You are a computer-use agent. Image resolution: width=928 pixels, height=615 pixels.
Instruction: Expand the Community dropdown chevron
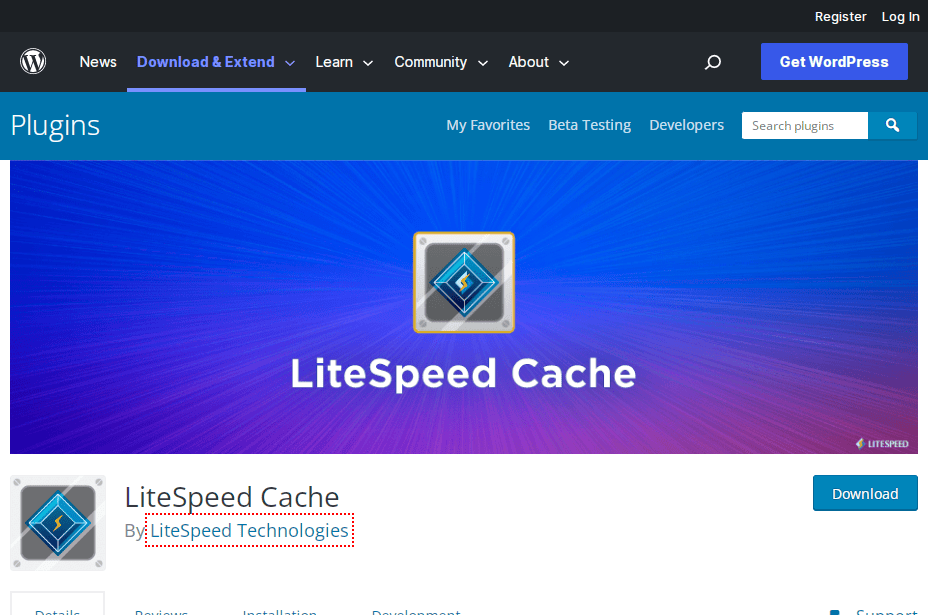pos(483,63)
